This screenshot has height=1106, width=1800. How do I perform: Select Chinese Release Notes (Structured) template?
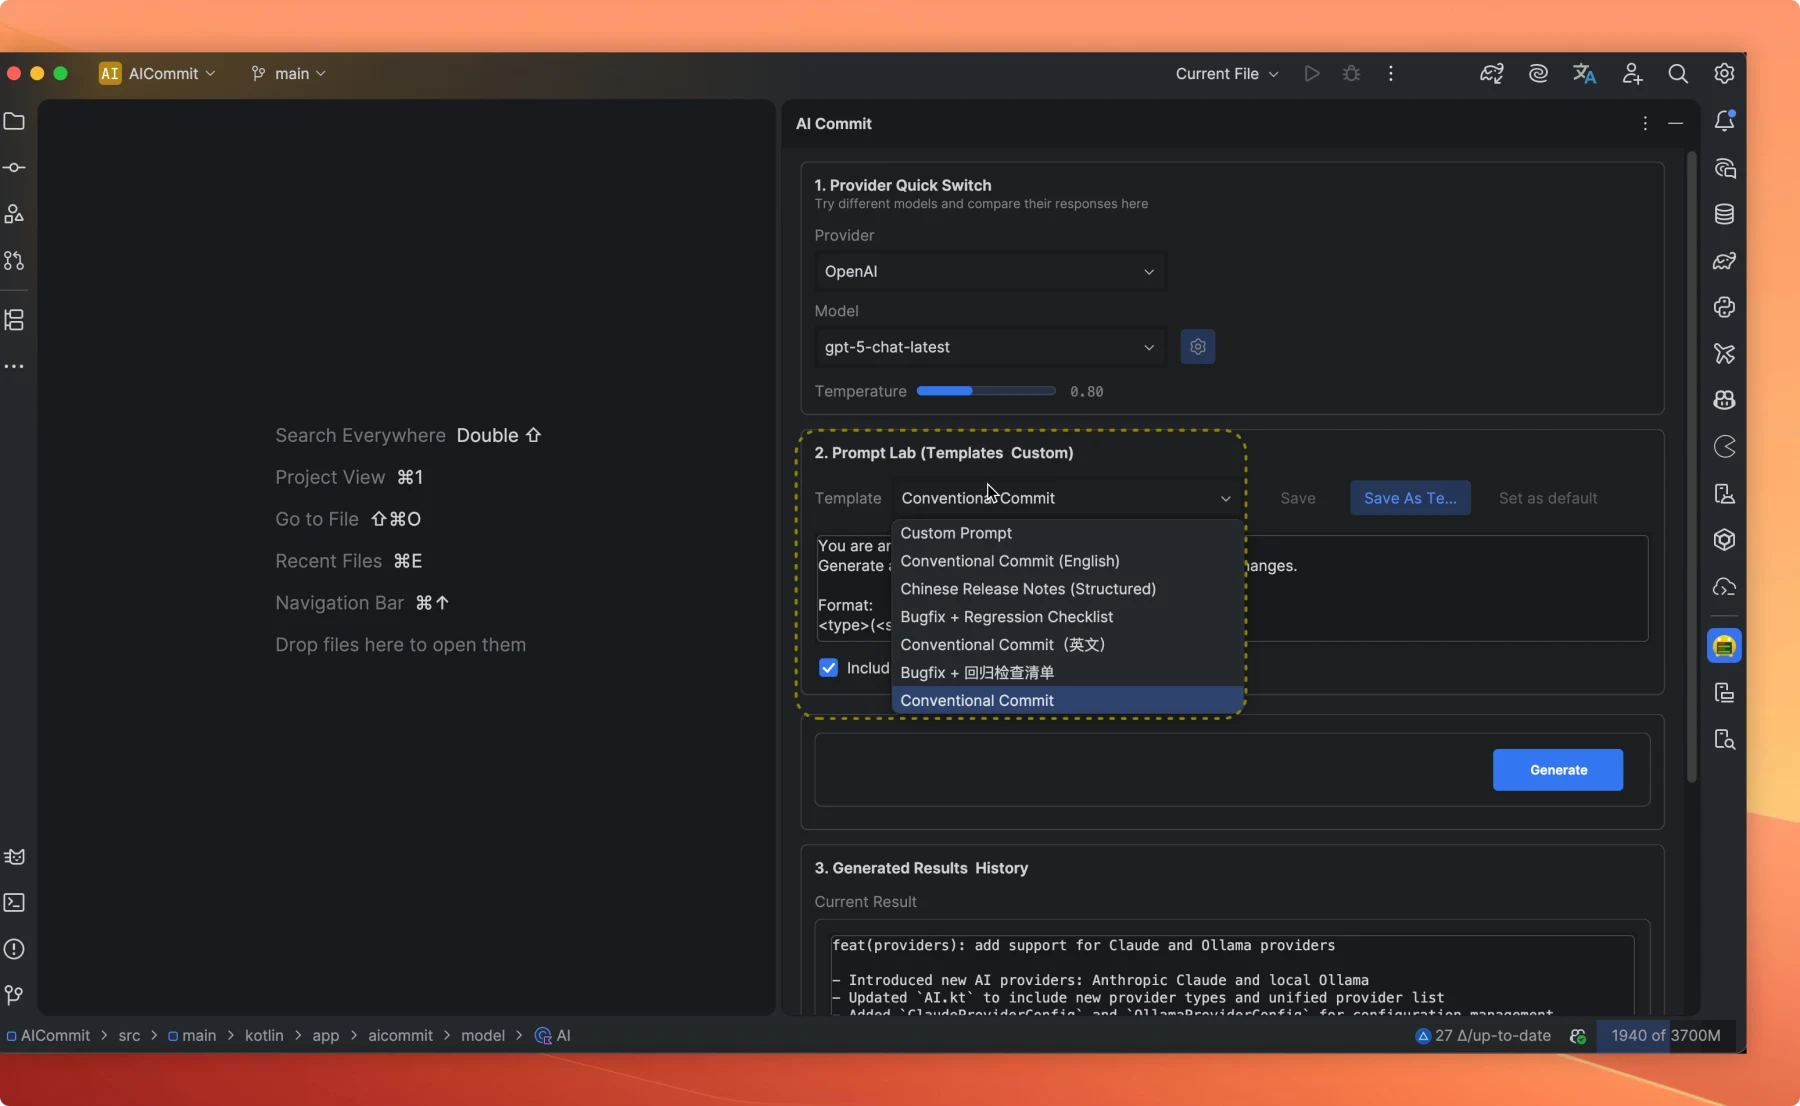click(x=1028, y=589)
